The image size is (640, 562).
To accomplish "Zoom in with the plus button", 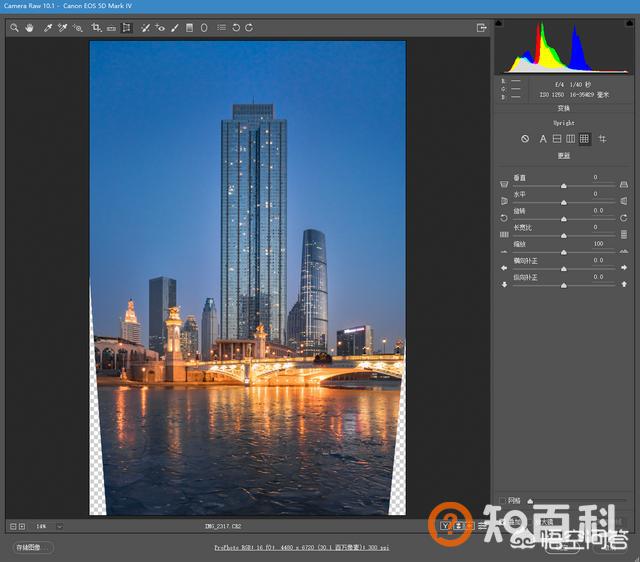I will [x=22, y=527].
